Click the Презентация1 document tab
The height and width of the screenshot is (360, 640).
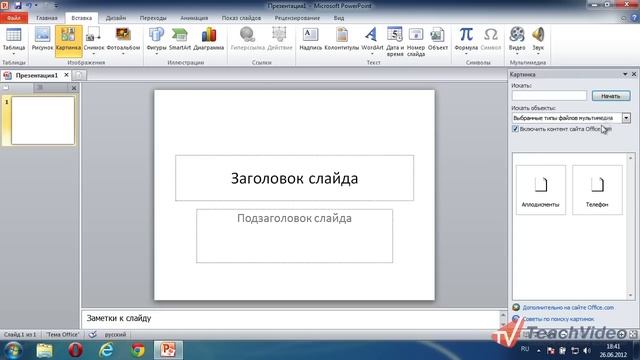[37, 76]
